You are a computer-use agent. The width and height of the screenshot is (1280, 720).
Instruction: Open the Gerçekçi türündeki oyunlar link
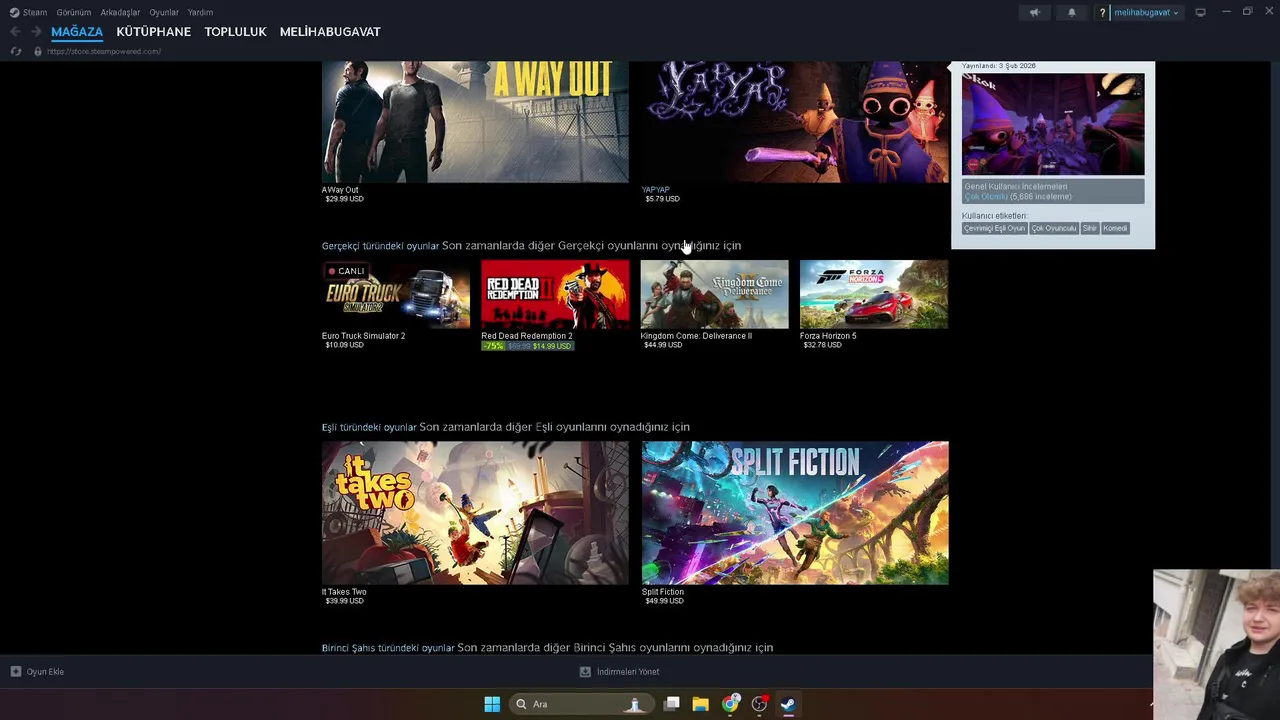(380, 246)
